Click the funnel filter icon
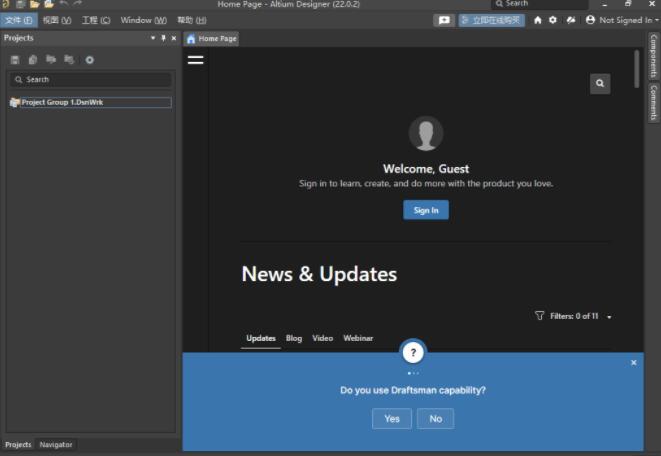This screenshot has width=661, height=456. click(x=540, y=316)
